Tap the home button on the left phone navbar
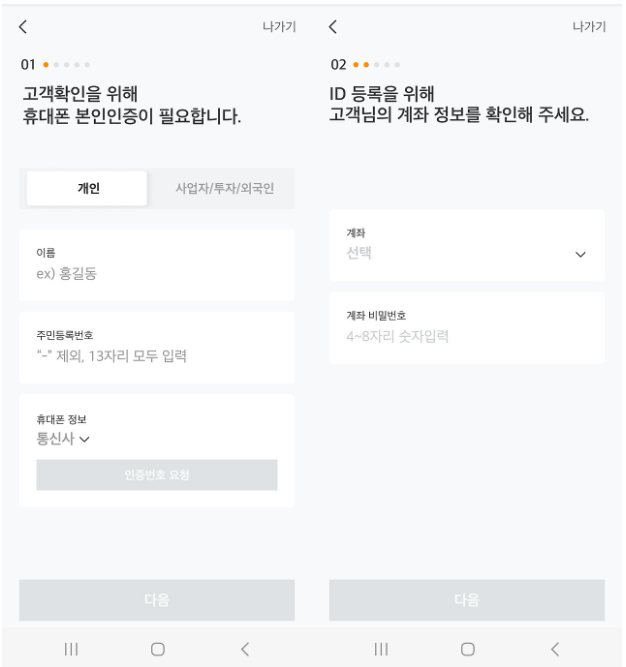This screenshot has height=667, width=626. point(158,649)
